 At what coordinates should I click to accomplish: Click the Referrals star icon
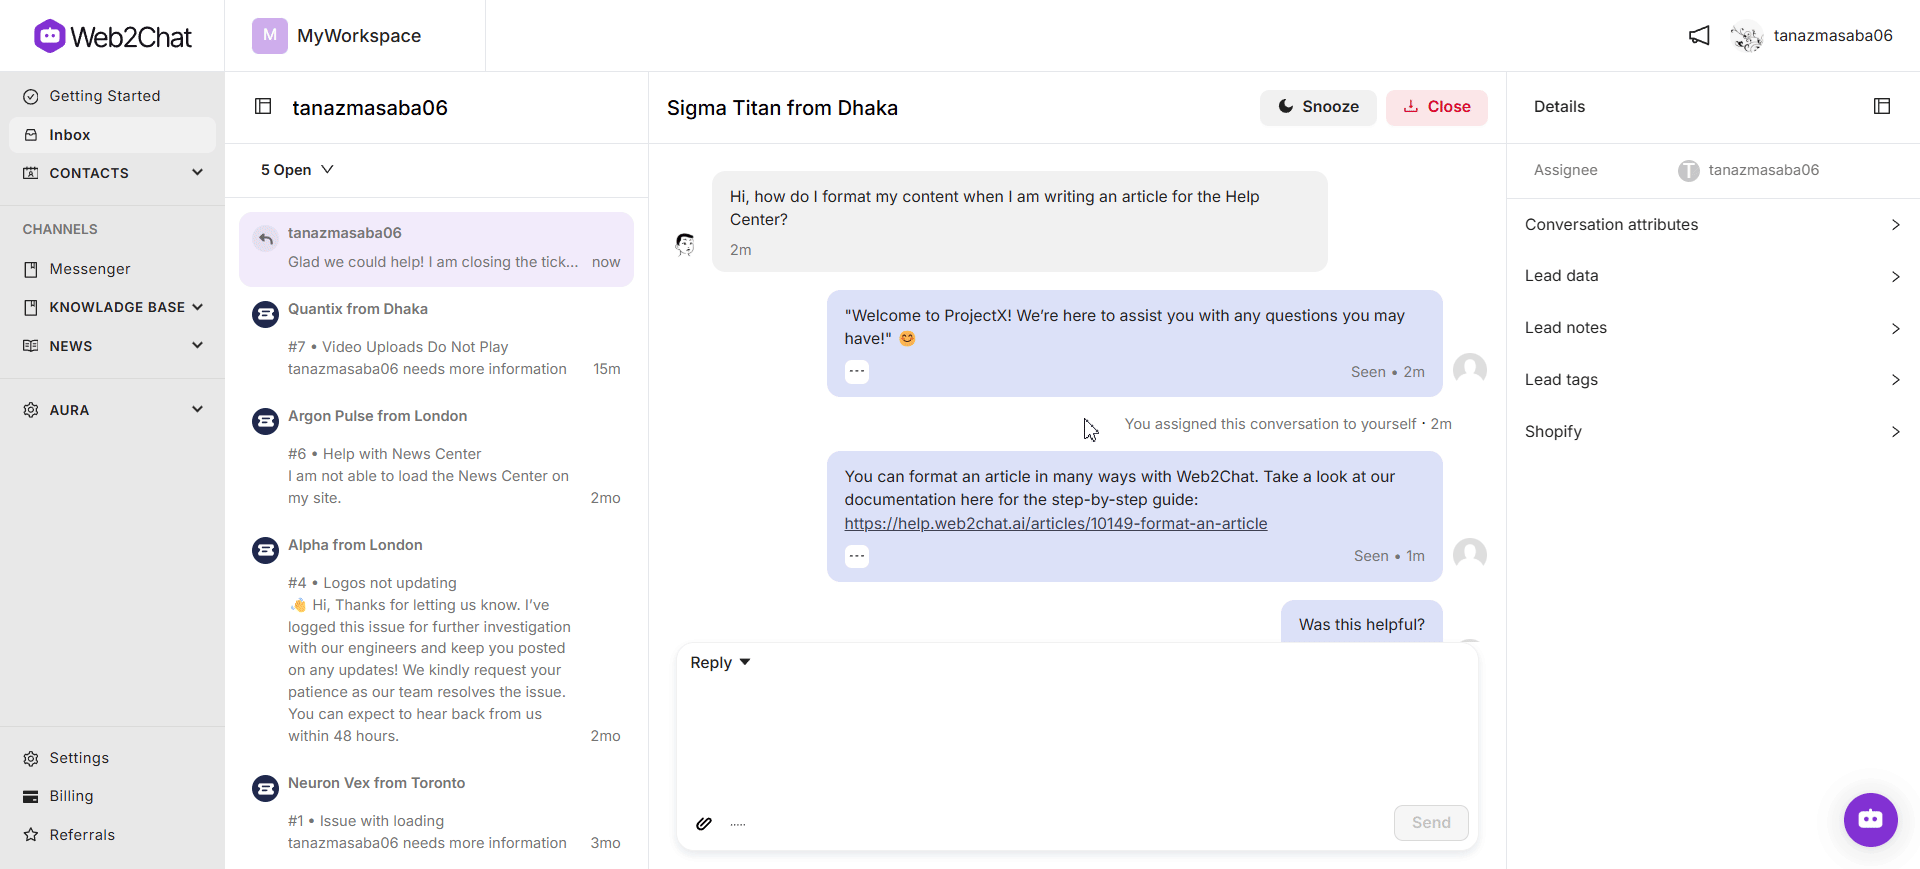tap(31, 835)
